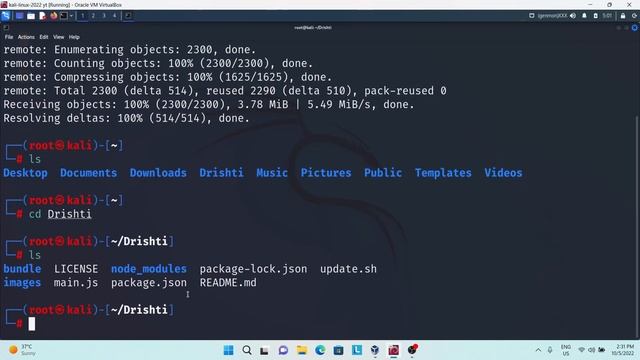
Task: Open the Kali applications menu dragon icon
Action: tap(6, 16)
